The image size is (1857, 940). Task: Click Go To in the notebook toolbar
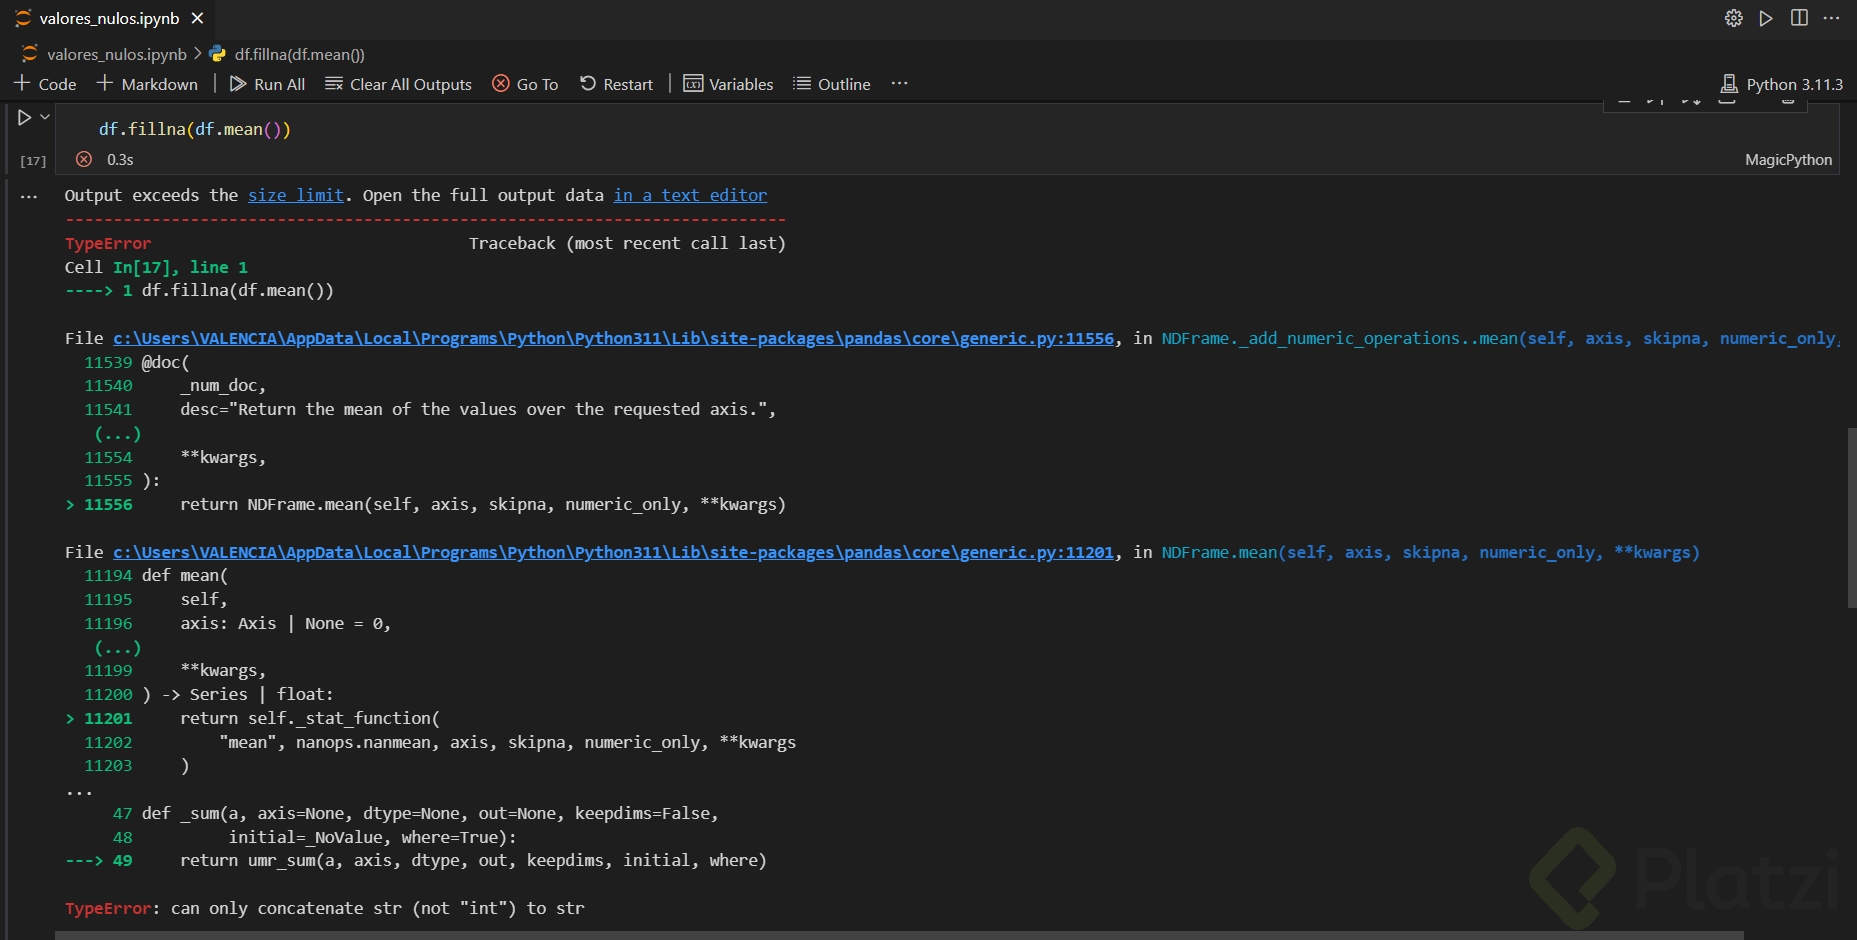click(x=525, y=84)
